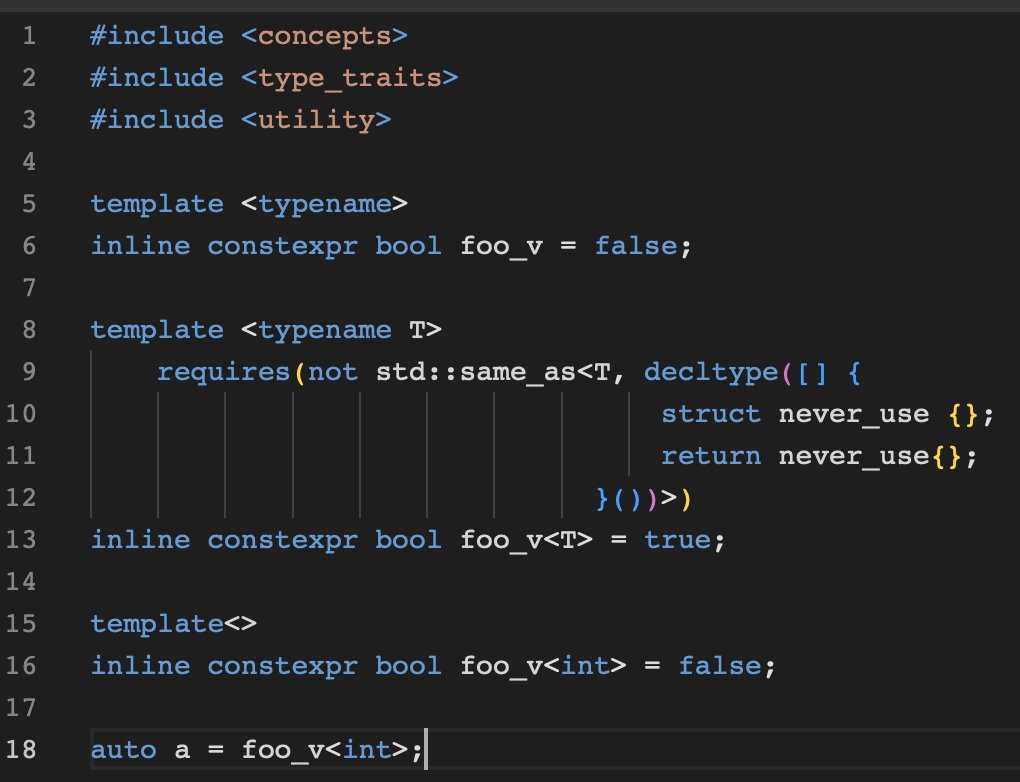Click the decltype keyword on line 9
The image size is (1020, 782).
pyautogui.click(x=712, y=371)
